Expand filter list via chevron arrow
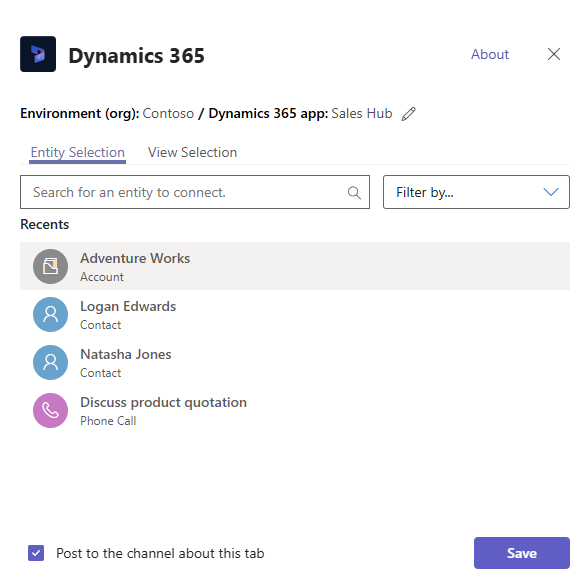Screen dimensions: 586x588 [x=551, y=192]
